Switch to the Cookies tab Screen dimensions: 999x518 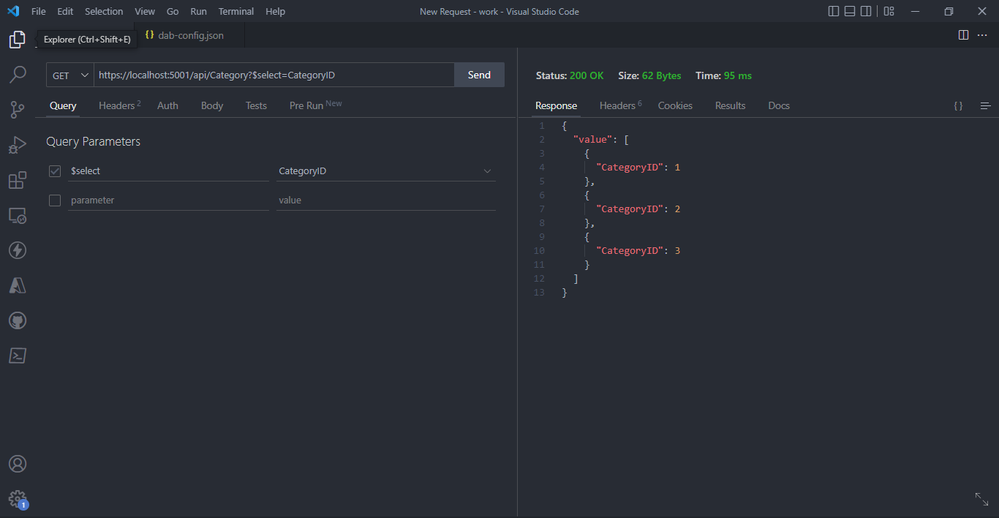pyautogui.click(x=675, y=106)
